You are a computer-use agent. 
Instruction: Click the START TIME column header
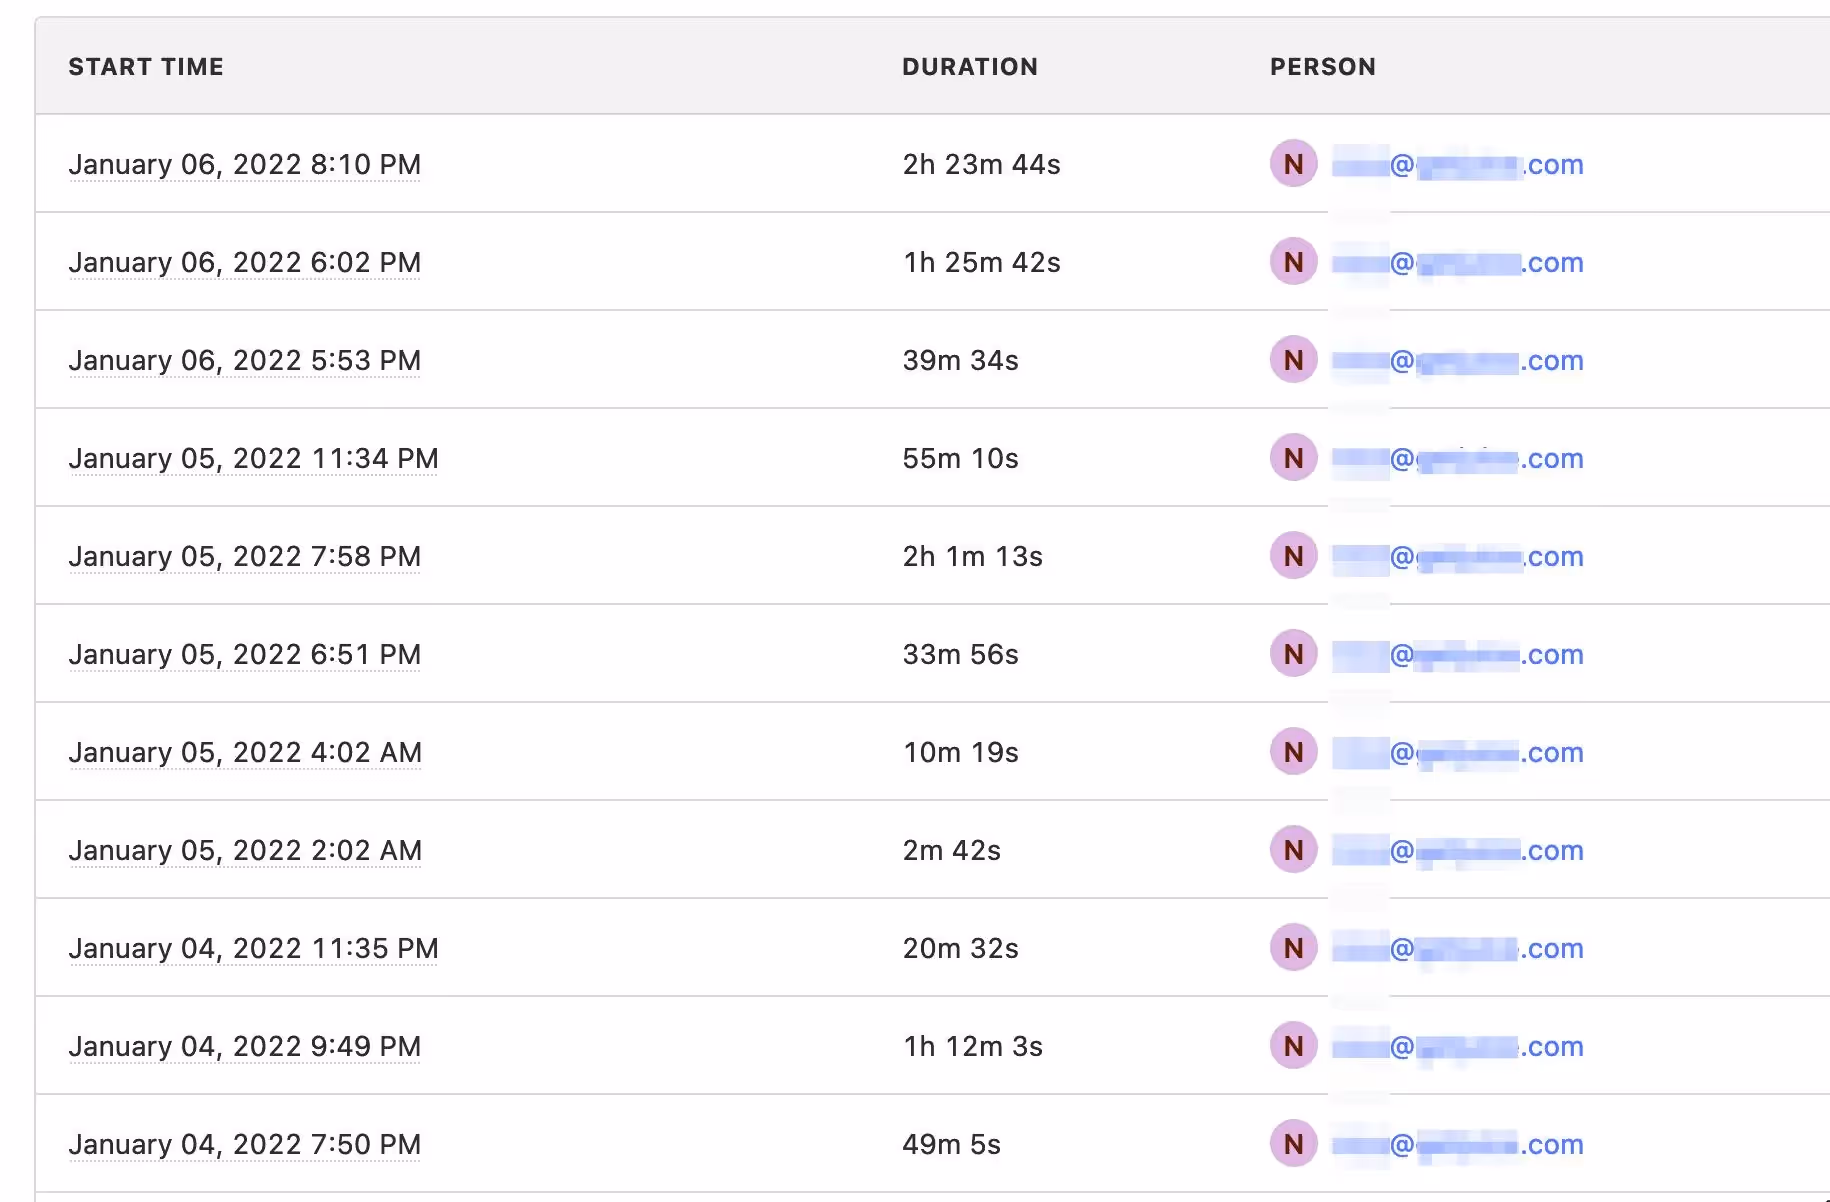click(146, 67)
